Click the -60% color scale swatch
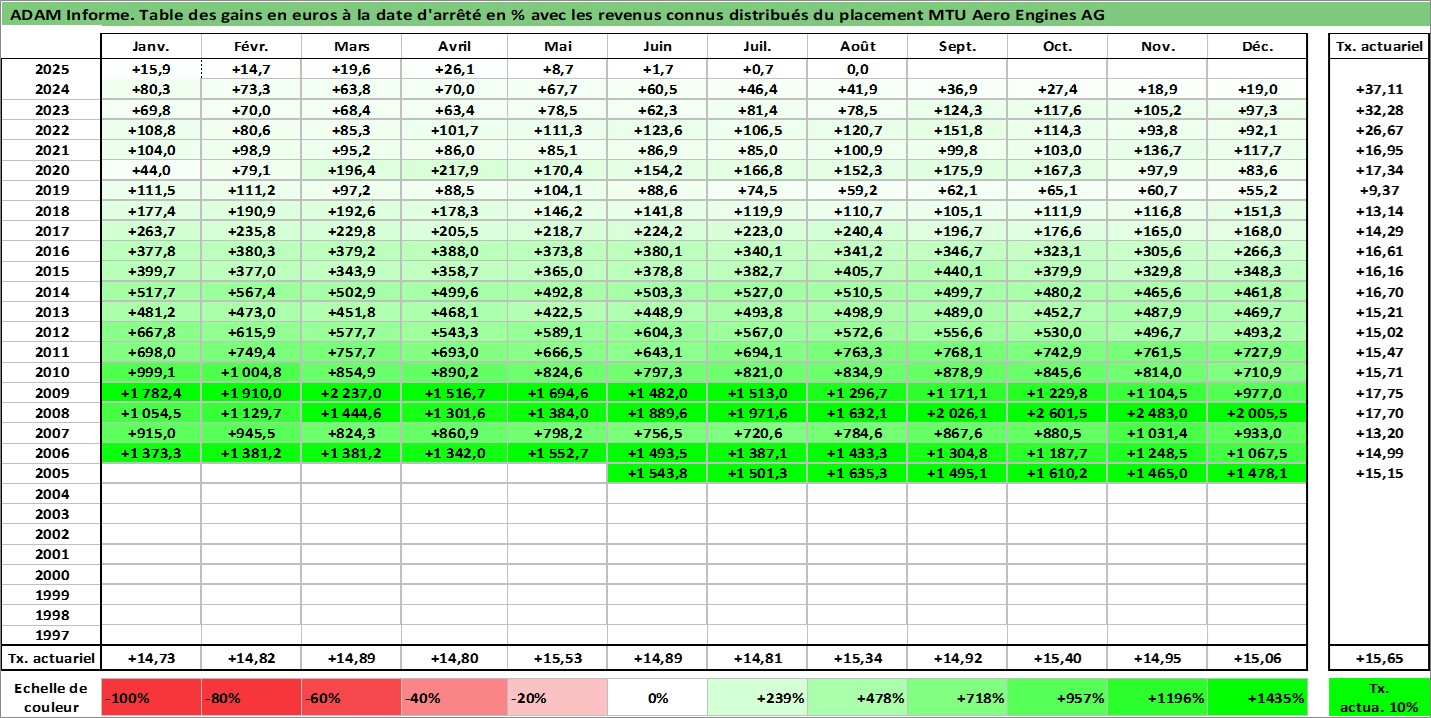 352,698
